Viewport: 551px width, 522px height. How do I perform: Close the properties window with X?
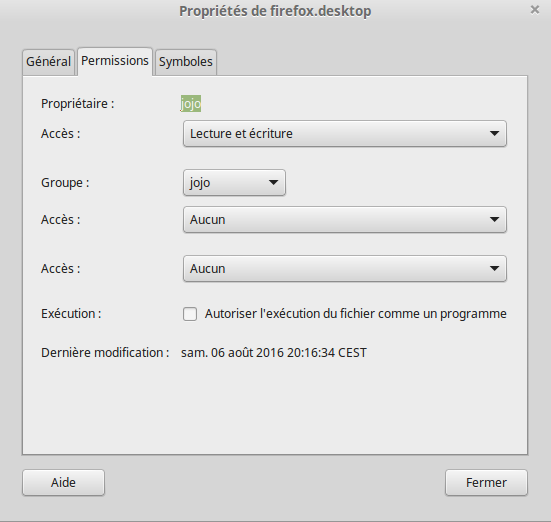535,10
